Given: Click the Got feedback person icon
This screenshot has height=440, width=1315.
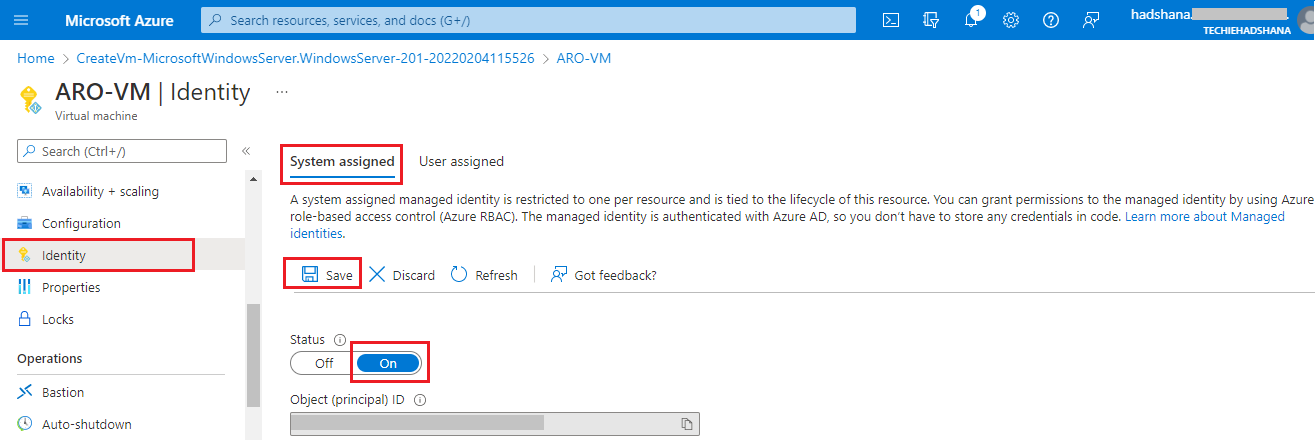Looking at the screenshot, I should pos(559,274).
